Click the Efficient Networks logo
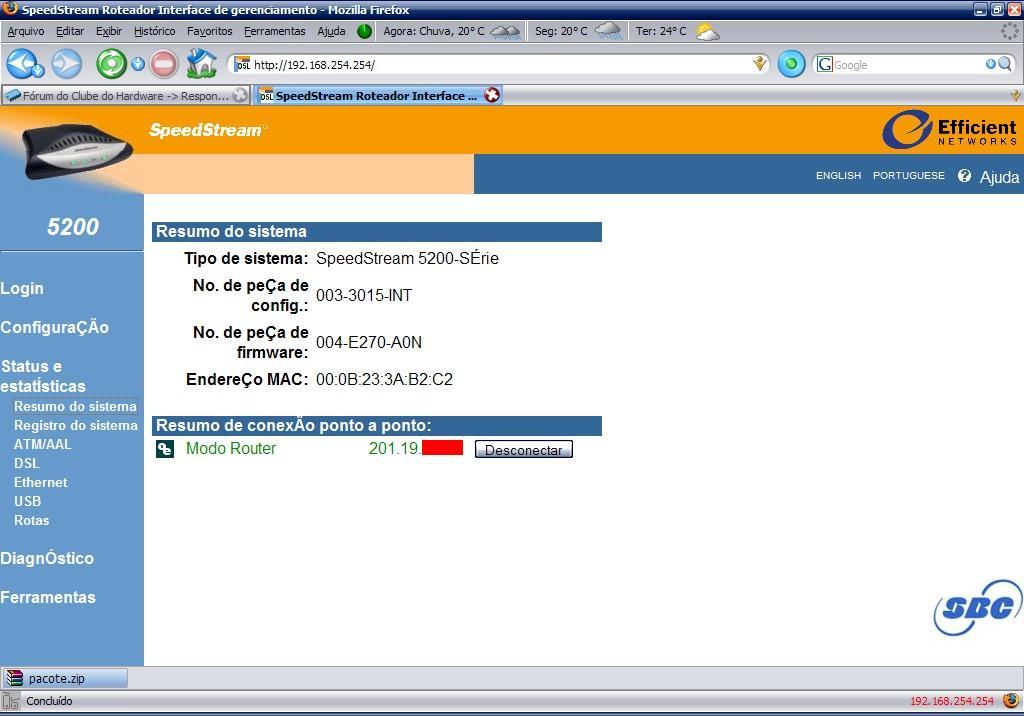Image resolution: width=1024 pixels, height=716 pixels. click(950, 129)
